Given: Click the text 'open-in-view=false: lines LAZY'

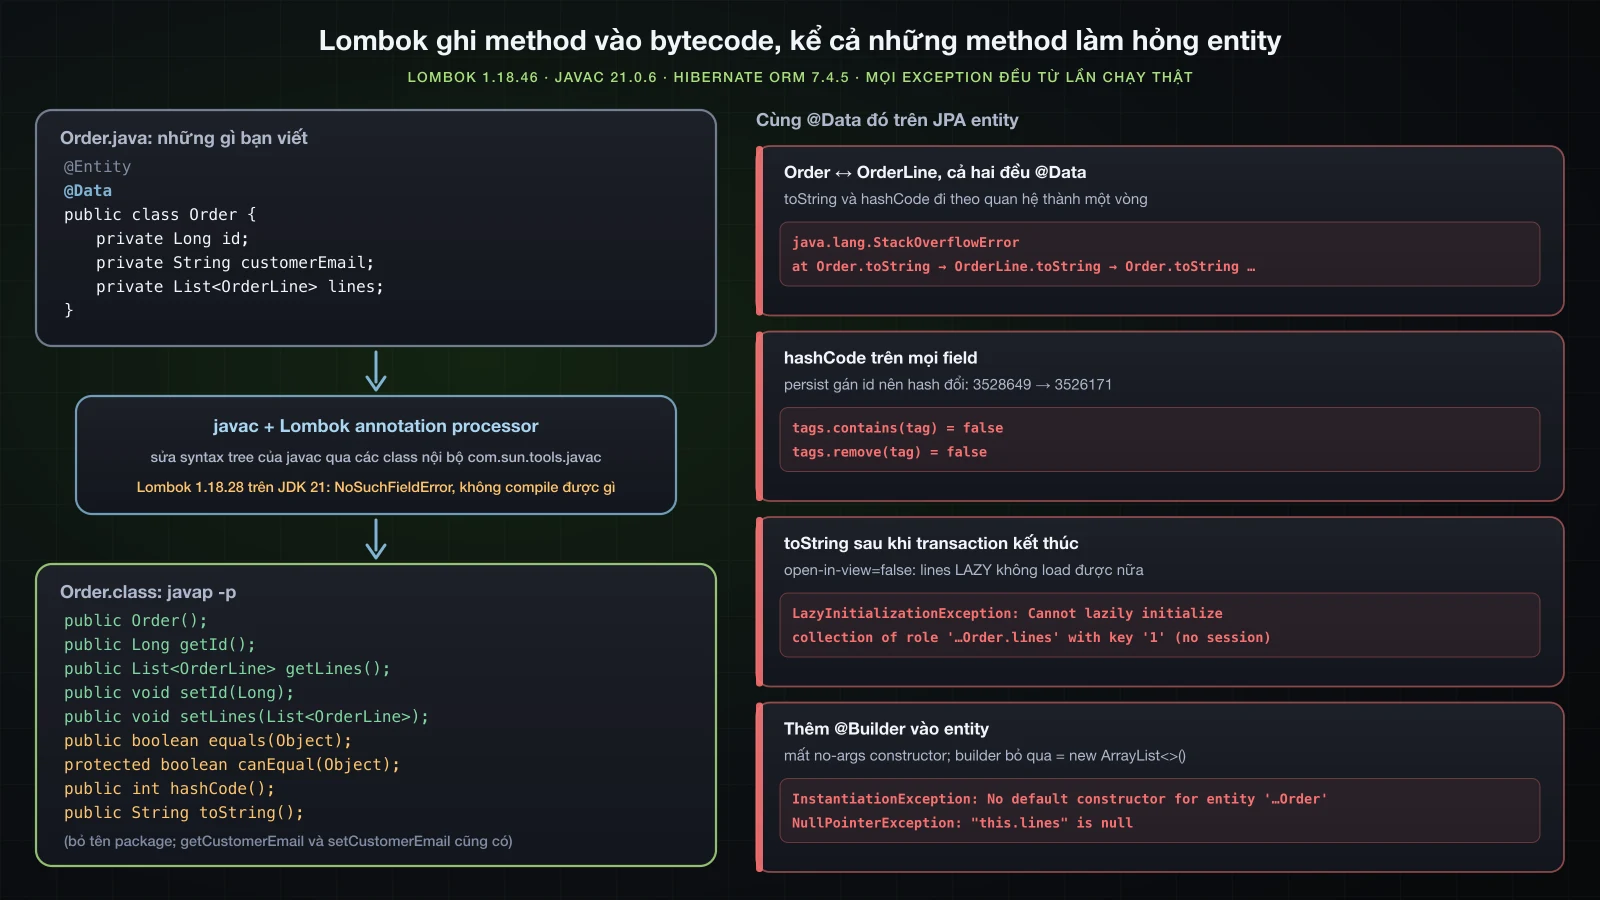Looking at the screenshot, I should 964,570.
